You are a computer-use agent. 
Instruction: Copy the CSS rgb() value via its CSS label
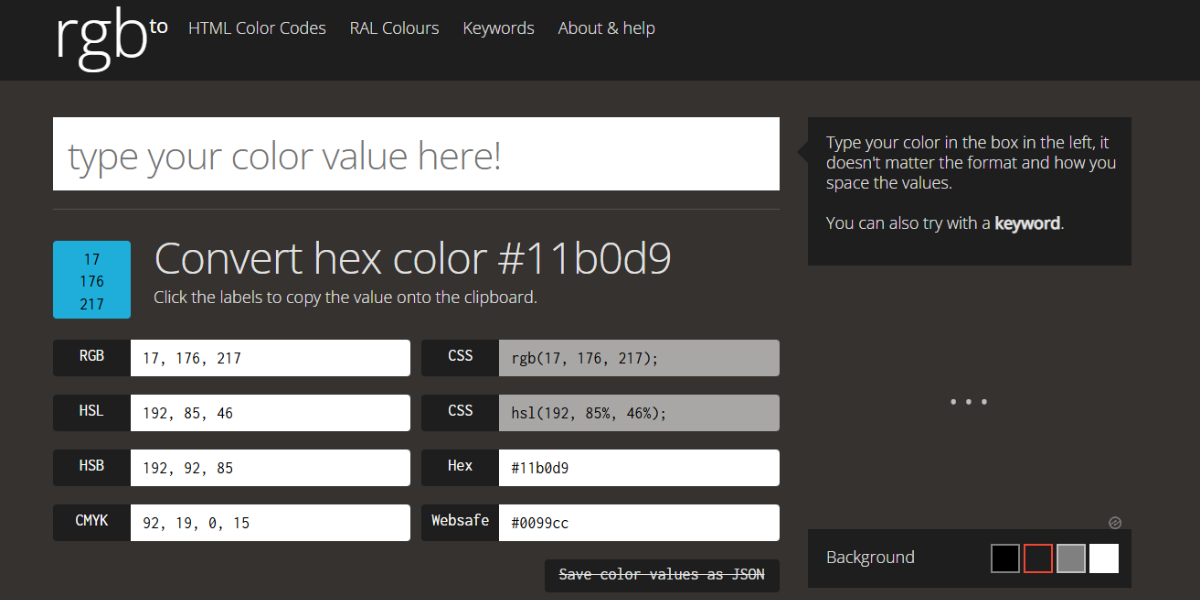point(459,357)
